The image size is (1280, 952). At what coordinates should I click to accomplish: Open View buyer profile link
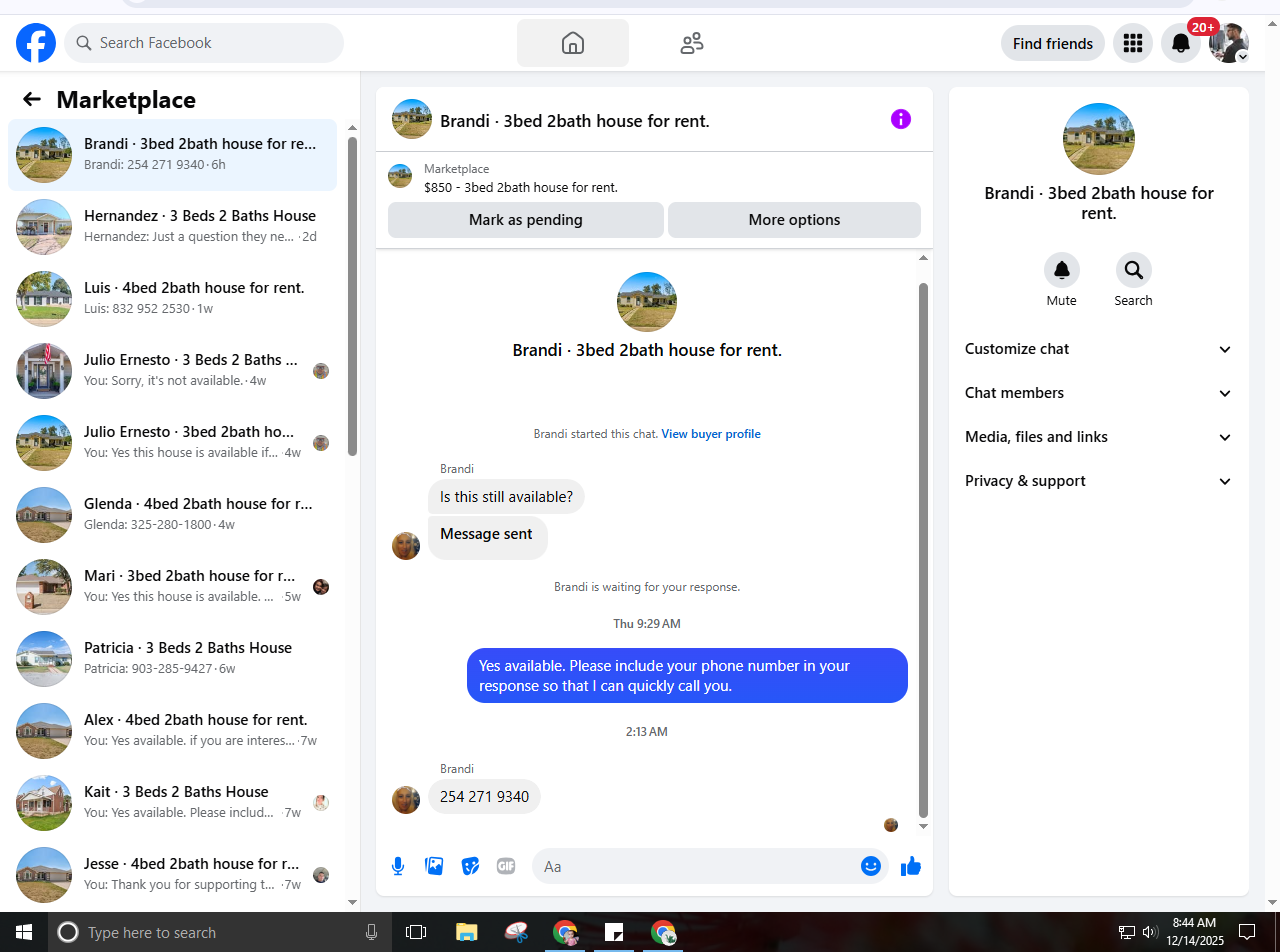(711, 434)
